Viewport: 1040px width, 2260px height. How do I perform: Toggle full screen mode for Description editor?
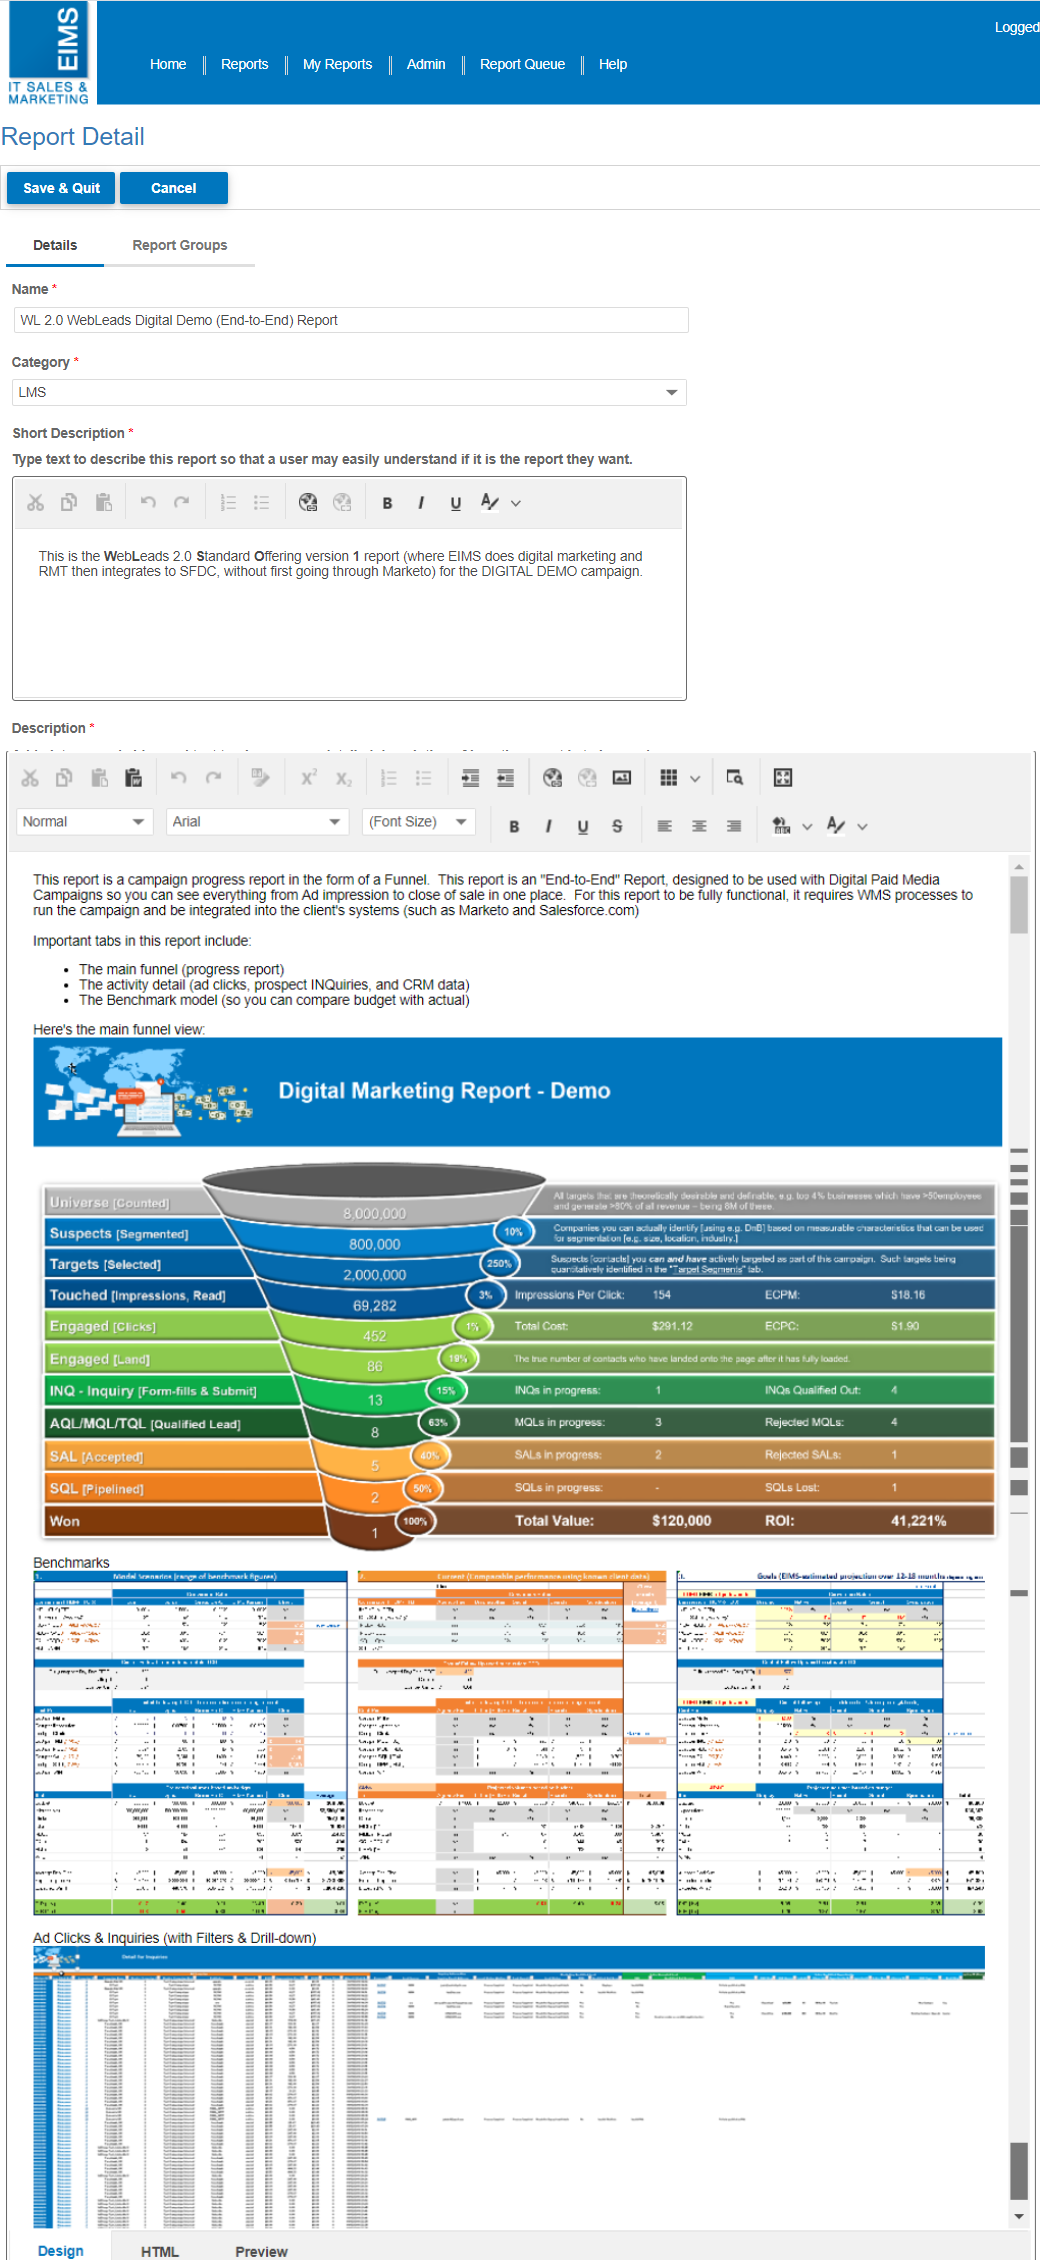[783, 778]
